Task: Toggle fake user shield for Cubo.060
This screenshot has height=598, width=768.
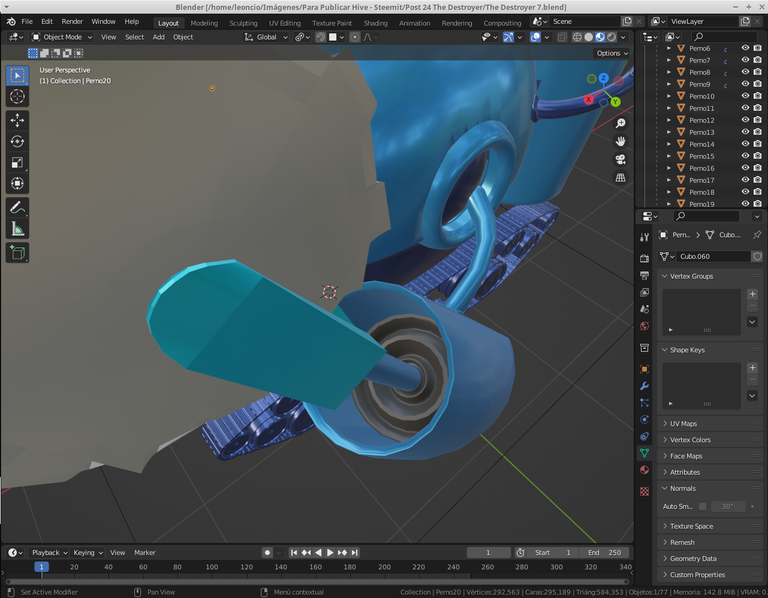Action: tap(757, 256)
